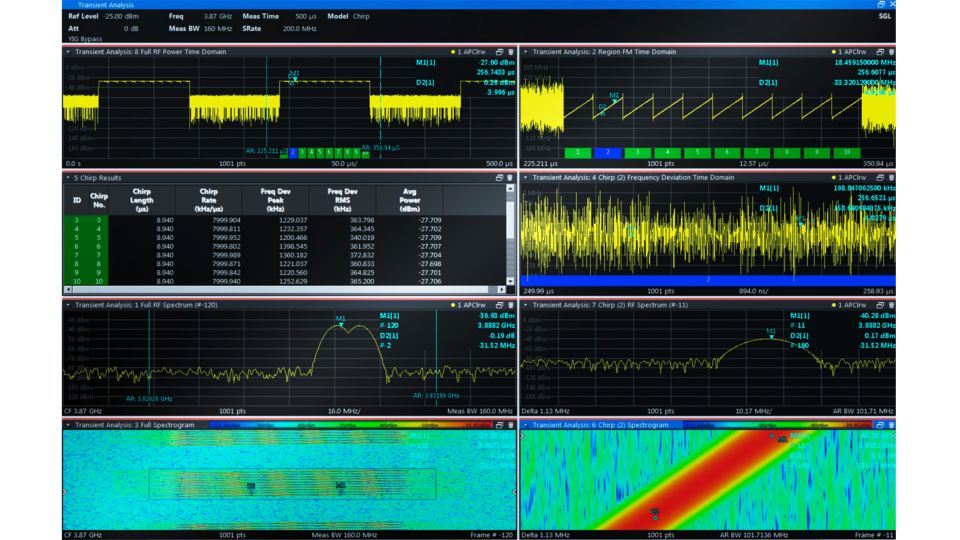
Task: Select marker M1 on FM Time Domain trace
Action: tap(614, 97)
